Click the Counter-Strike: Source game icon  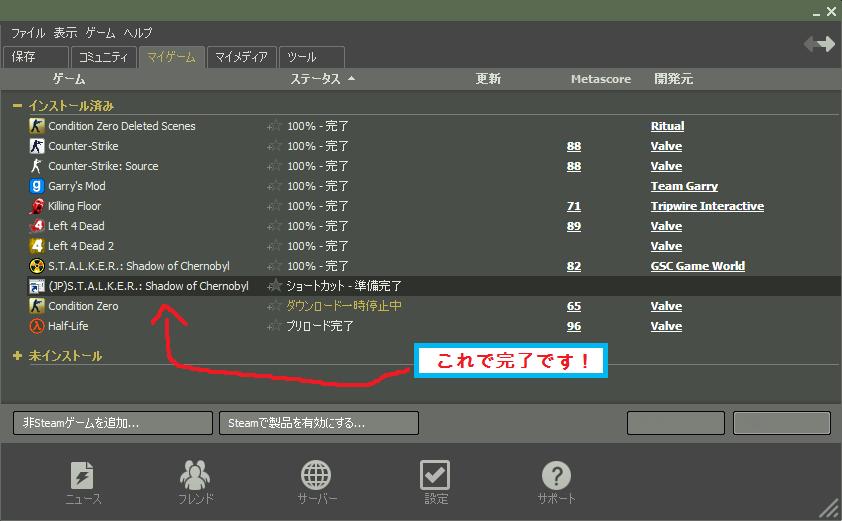37,165
